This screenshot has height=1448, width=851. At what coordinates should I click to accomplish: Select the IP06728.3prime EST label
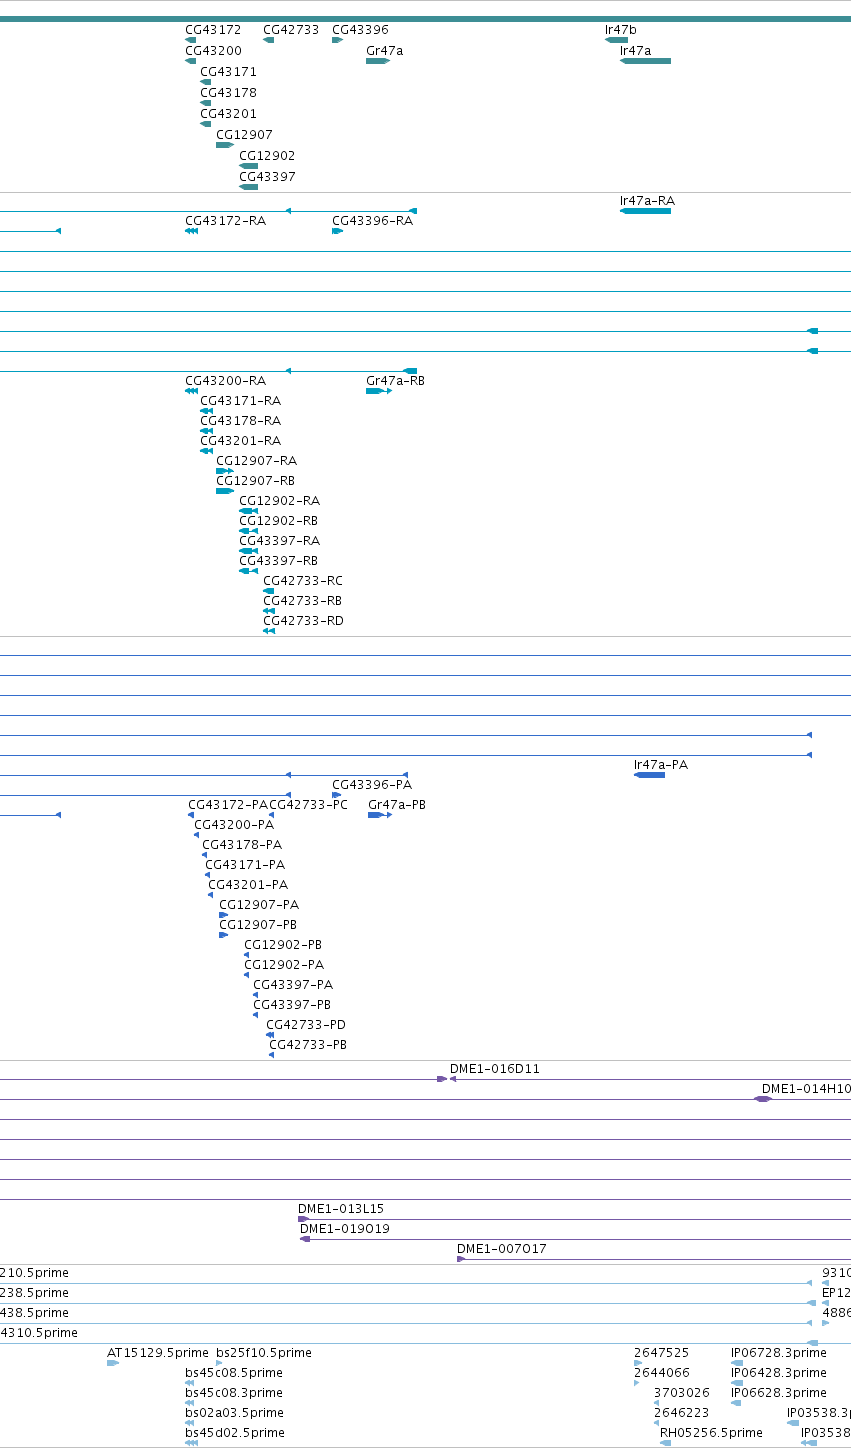pyautogui.click(x=779, y=1353)
